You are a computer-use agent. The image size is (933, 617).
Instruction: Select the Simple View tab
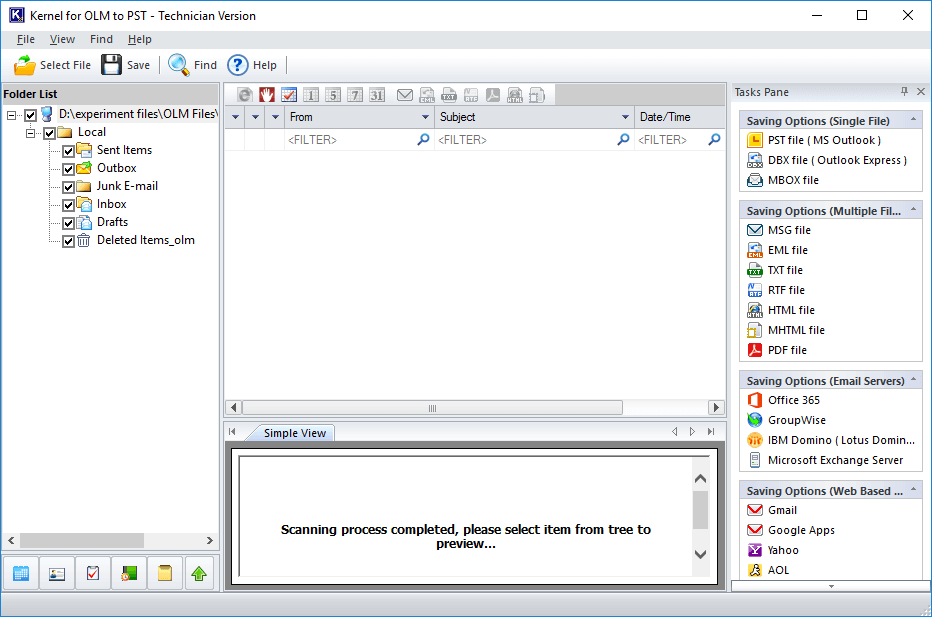click(x=295, y=433)
